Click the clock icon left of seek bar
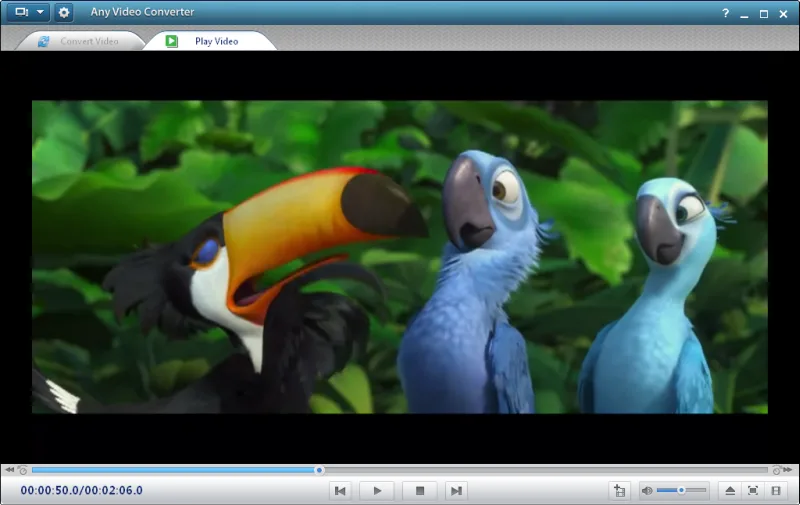Viewport: 800px width, 505px height. (x=22, y=470)
